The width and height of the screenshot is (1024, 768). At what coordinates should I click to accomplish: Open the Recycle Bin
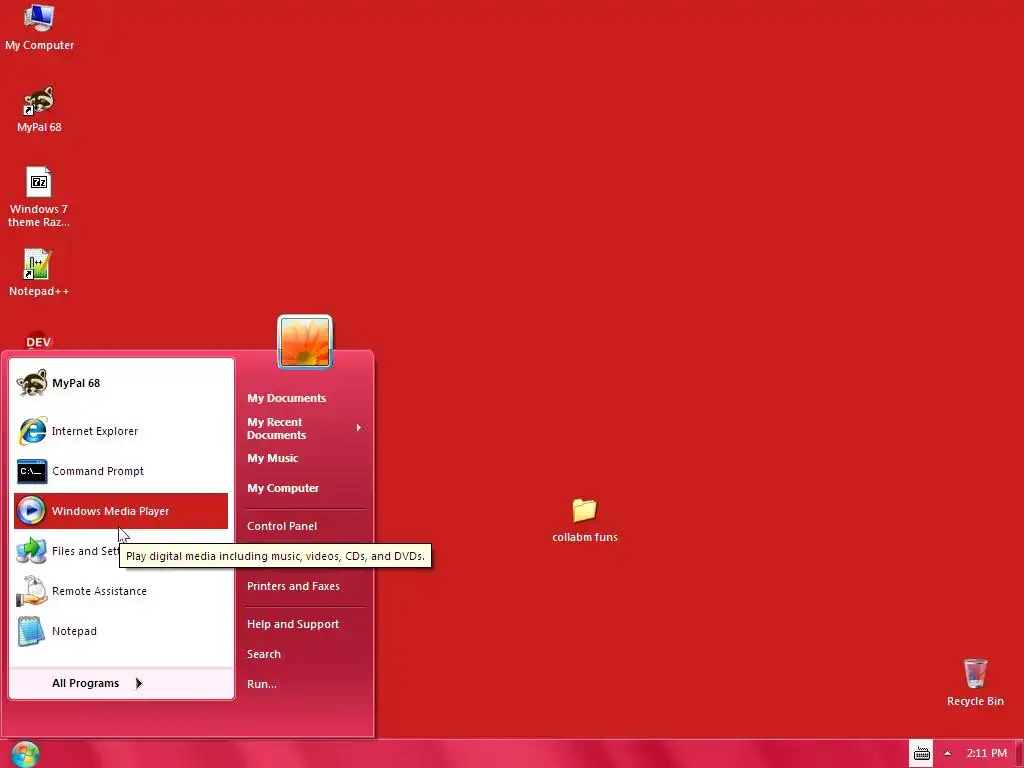click(975, 682)
